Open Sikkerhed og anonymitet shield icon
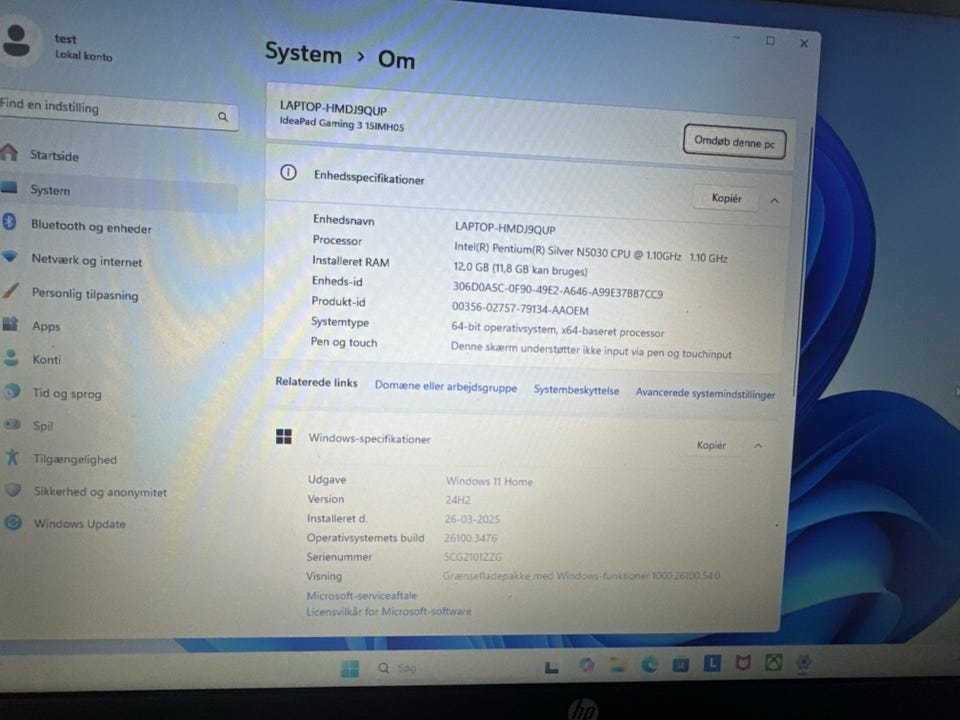This screenshot has height=720, width=960. coord(13,490)
